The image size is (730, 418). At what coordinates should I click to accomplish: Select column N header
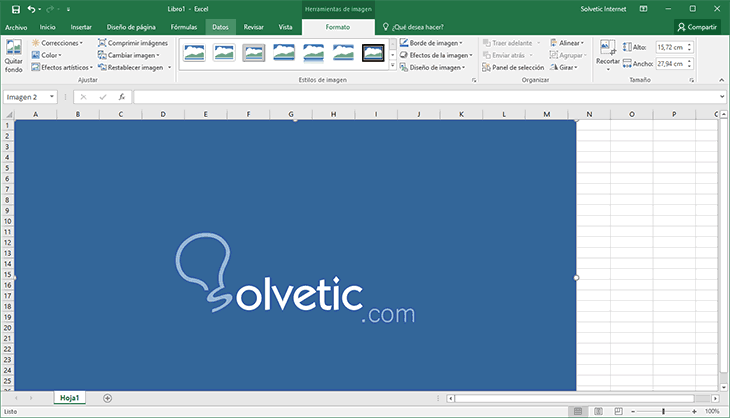click(x=589, y=114)
